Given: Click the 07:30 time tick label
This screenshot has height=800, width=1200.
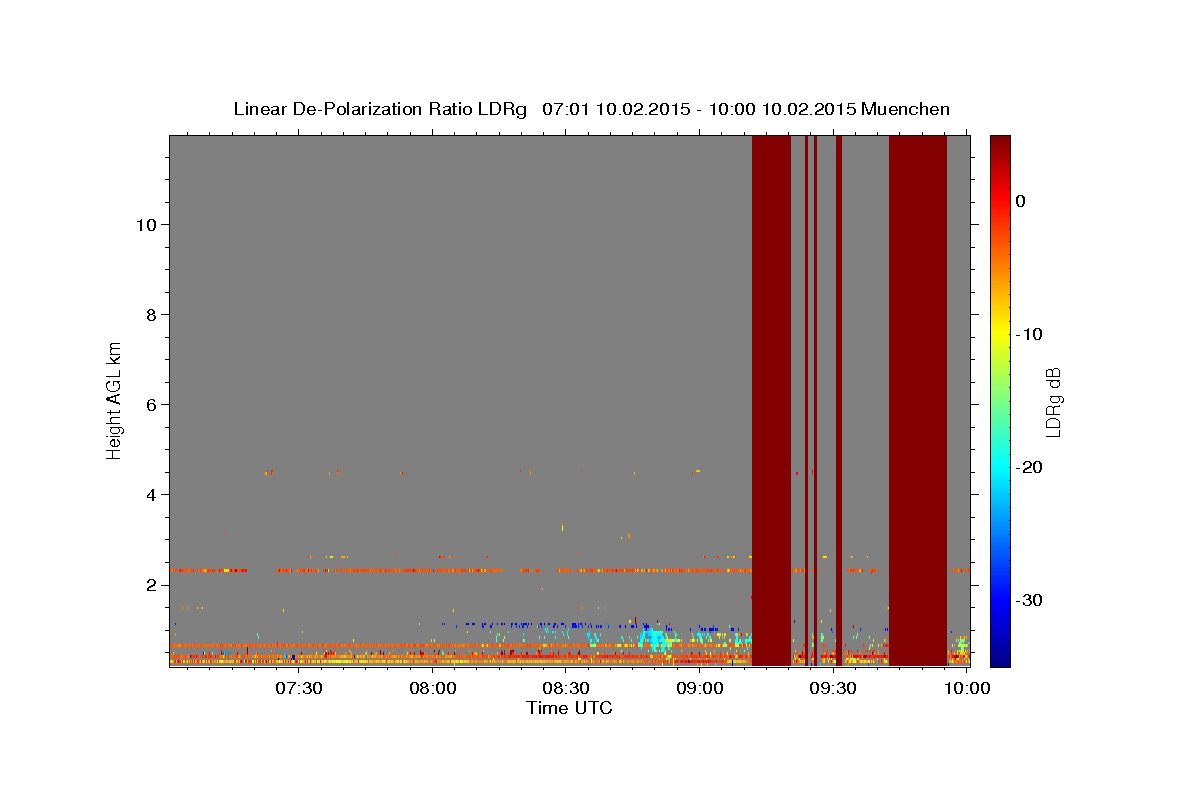Looking at the screenshot, I should click(x=298, y=689).
